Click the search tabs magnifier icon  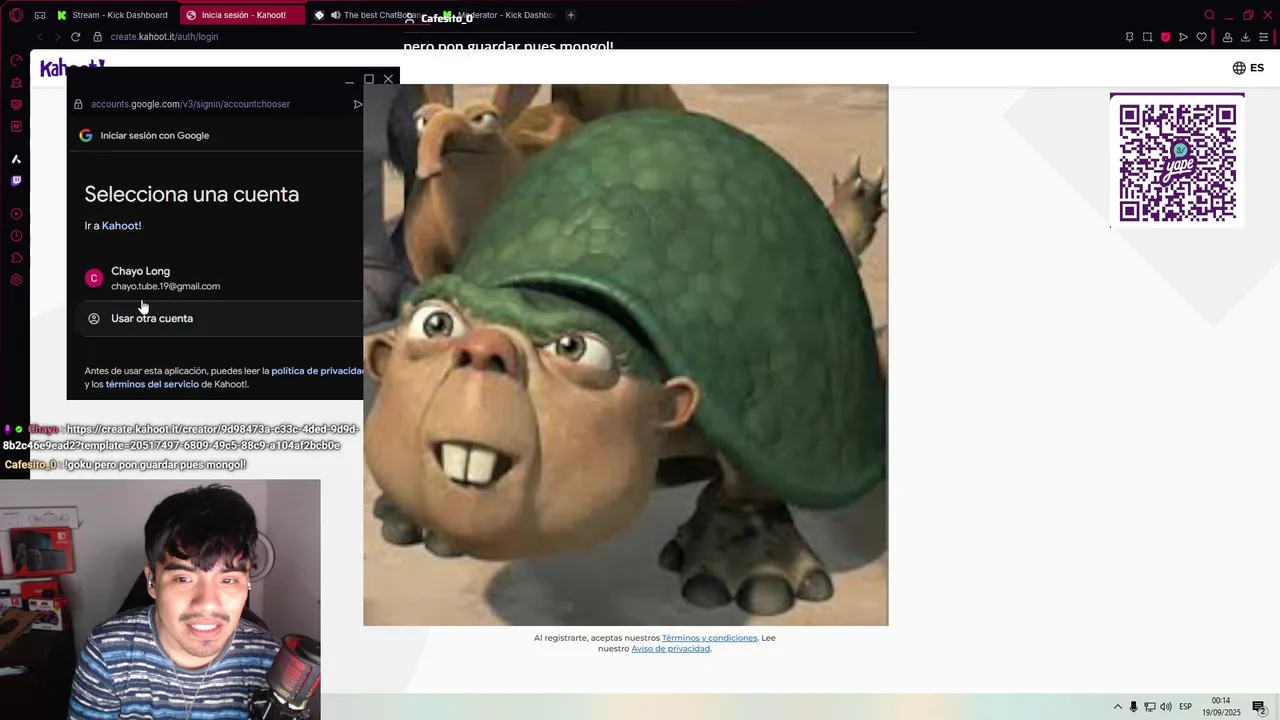pyautogui.click(x=1209, y=15)
